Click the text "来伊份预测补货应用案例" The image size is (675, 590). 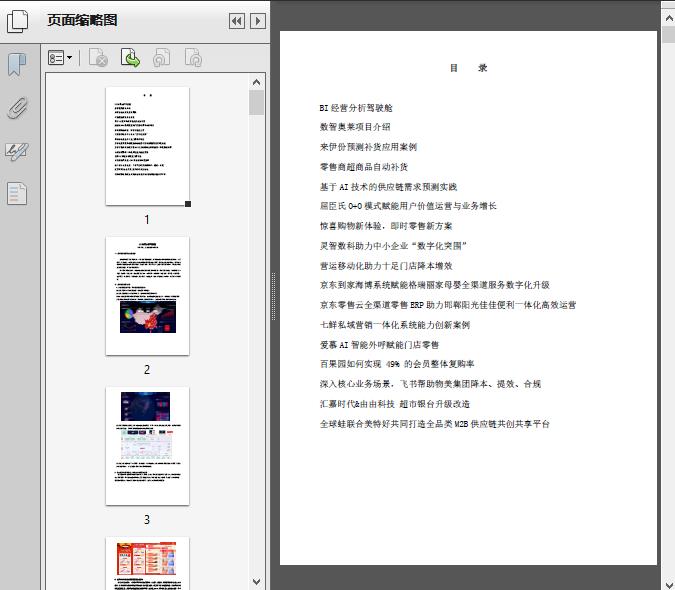point(368,147)
